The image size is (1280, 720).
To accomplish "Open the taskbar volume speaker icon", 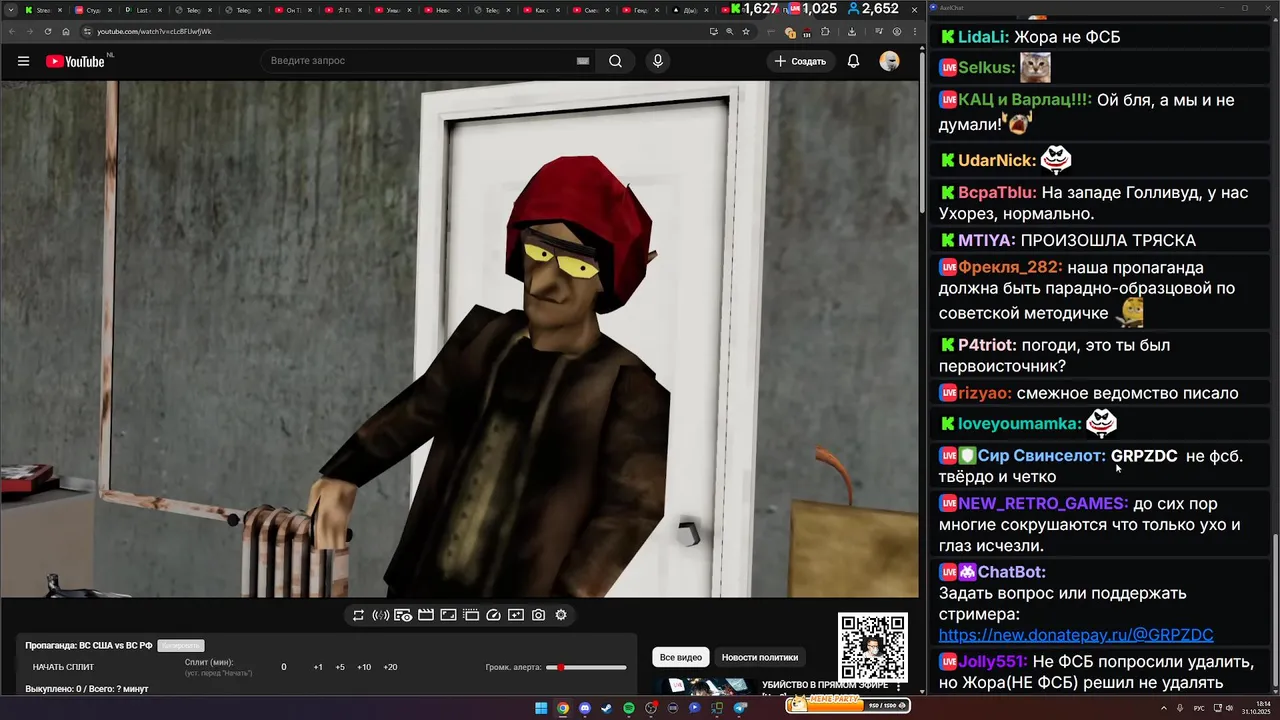I will pos(1229,708).
